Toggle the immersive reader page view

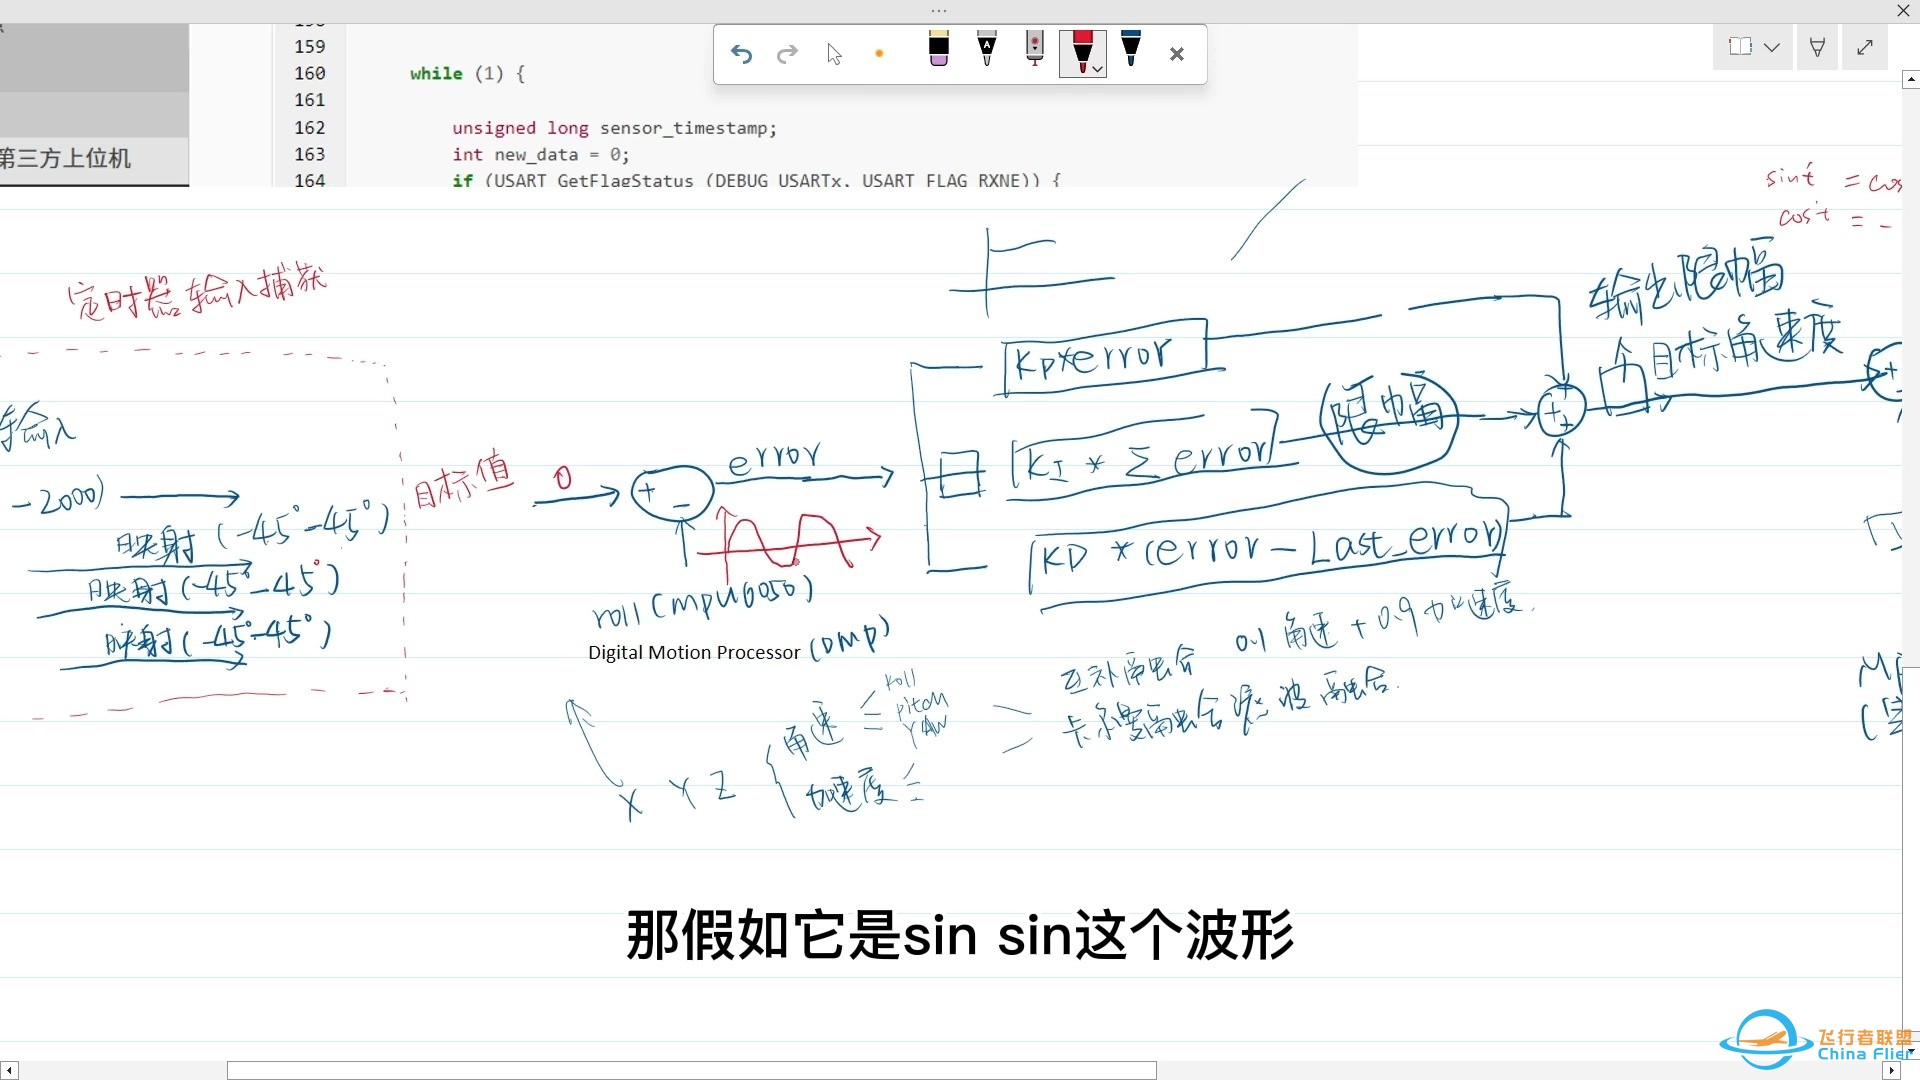(1741, 47)
